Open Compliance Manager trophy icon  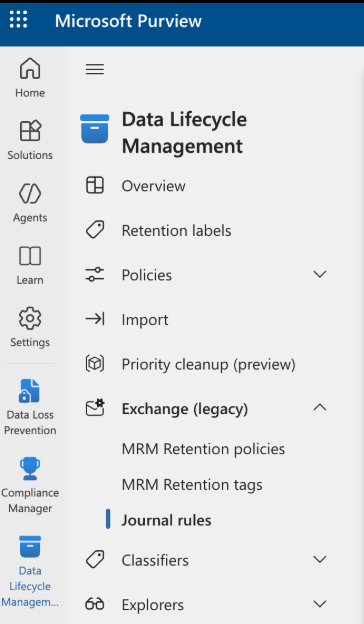pos(30,469)
